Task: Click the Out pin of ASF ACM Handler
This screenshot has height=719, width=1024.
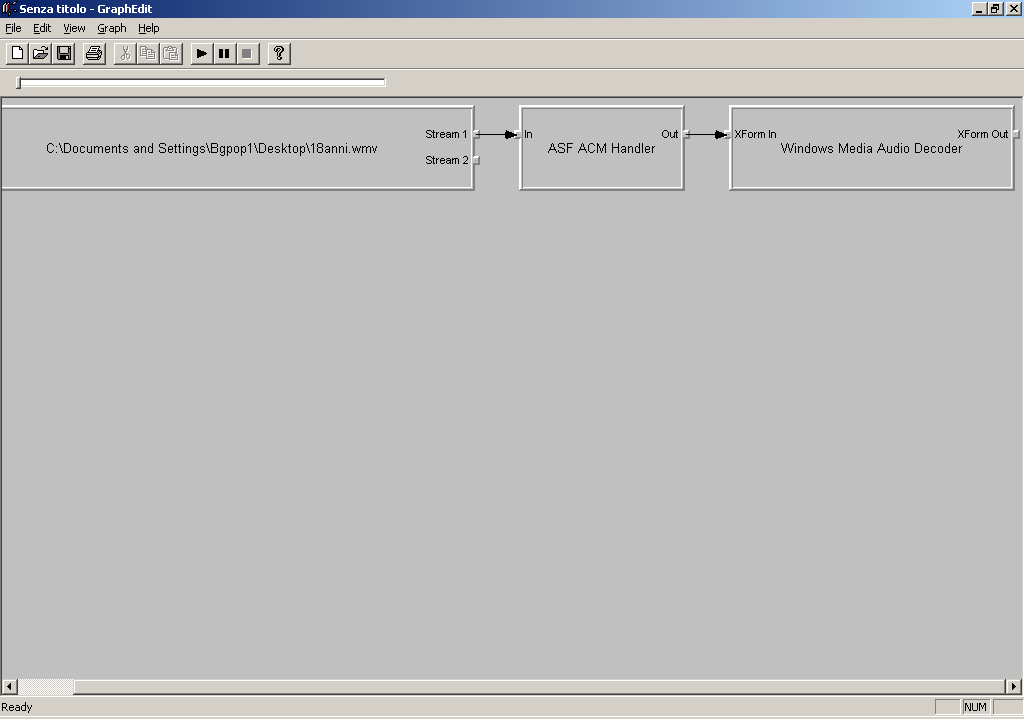Action: pyautogui.click(x=686, y=135)
